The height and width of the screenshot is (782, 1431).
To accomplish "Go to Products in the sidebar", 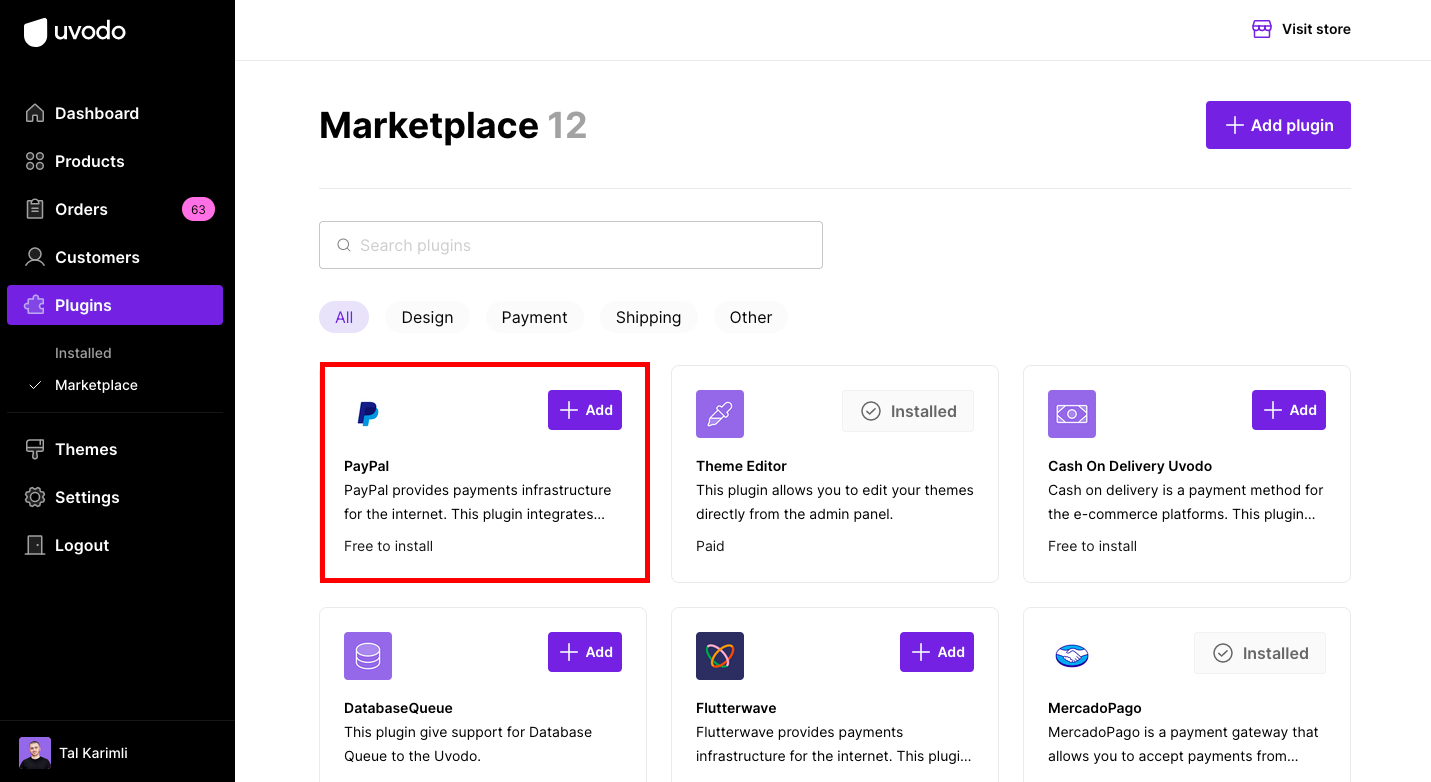I will coord(89,161).
